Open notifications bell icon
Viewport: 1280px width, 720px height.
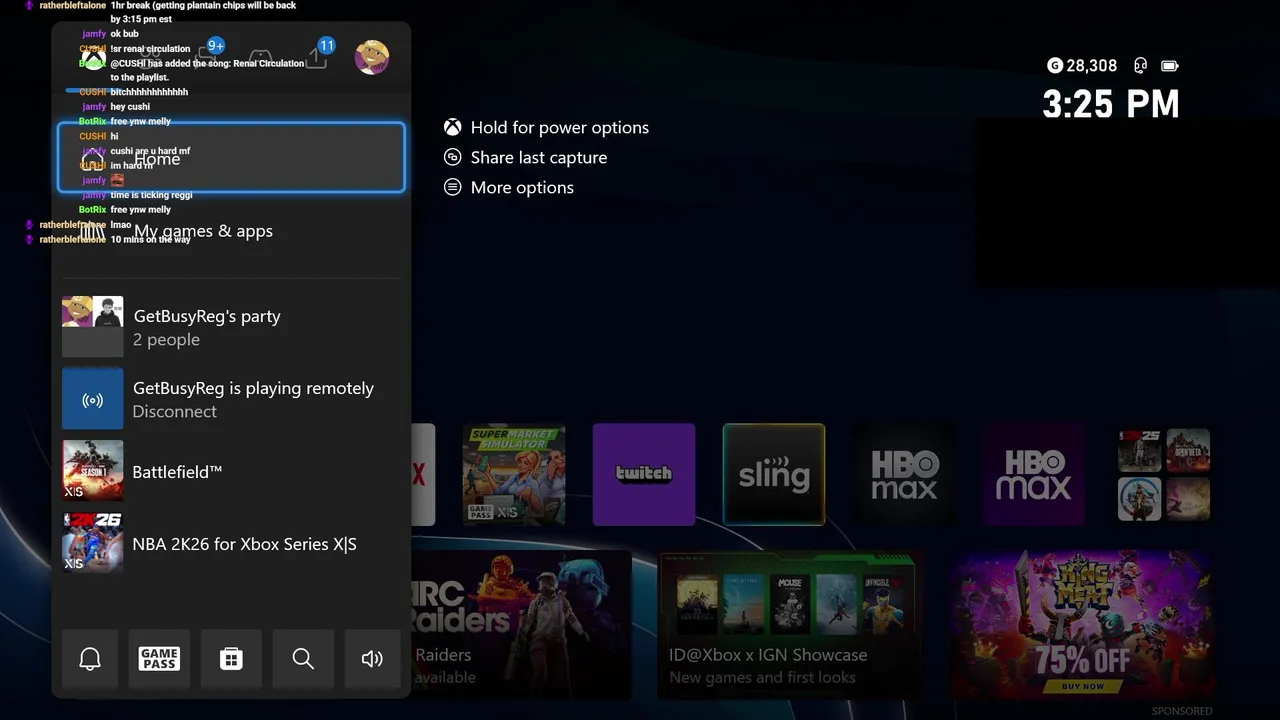pyautogui.click(x=90, y=658)
